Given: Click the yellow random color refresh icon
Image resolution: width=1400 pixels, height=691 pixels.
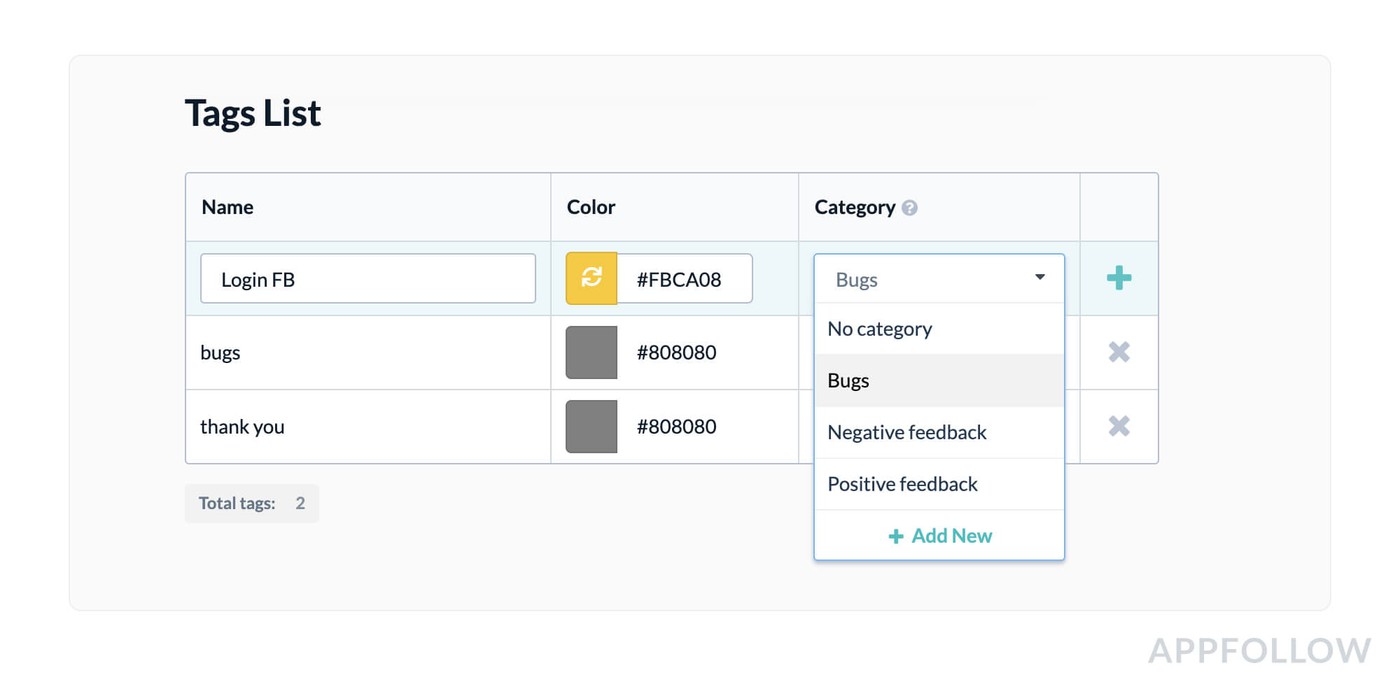Looking at the screenshot, I should (x=591, y=278).
